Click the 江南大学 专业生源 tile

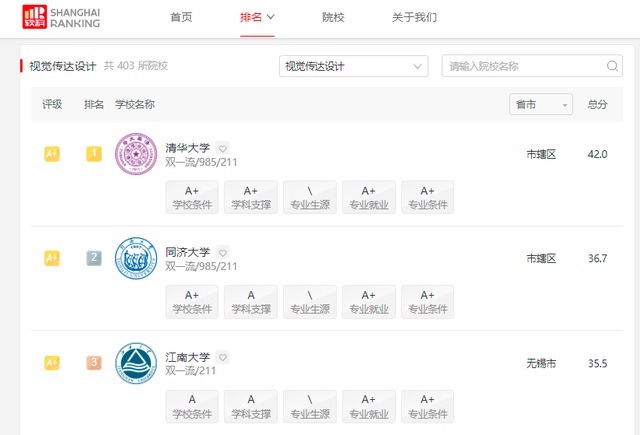click(x=310, y=406)
